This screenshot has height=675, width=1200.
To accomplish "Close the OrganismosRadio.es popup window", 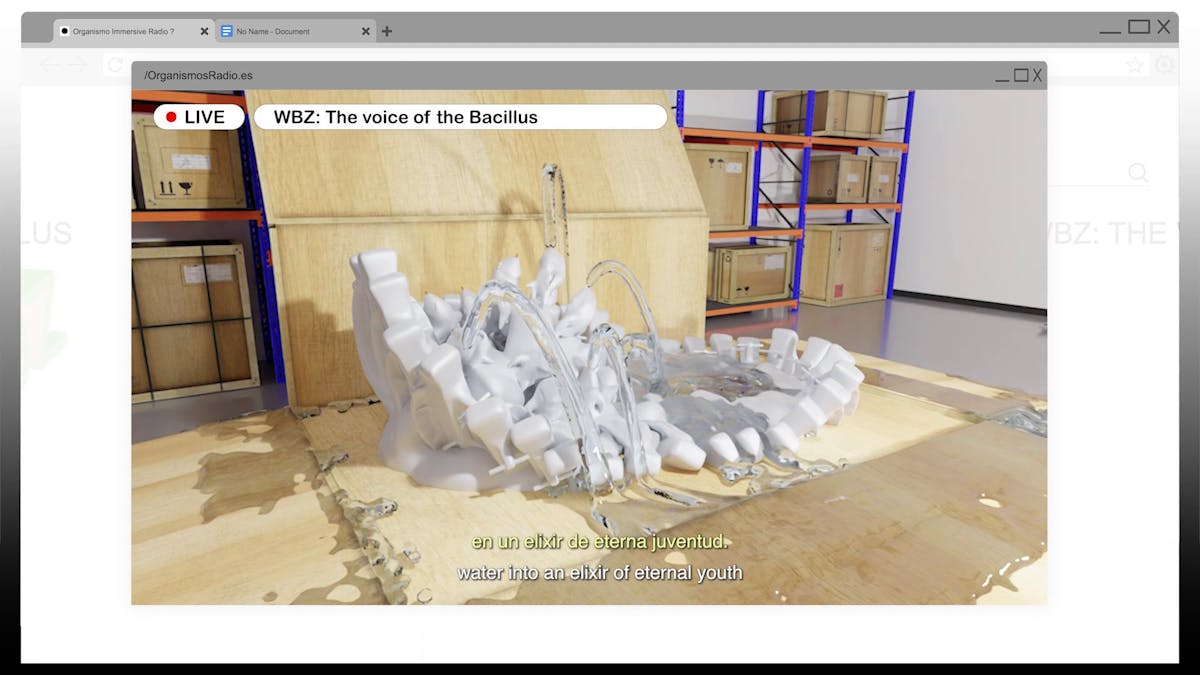I will click(x=1037, y=75).
